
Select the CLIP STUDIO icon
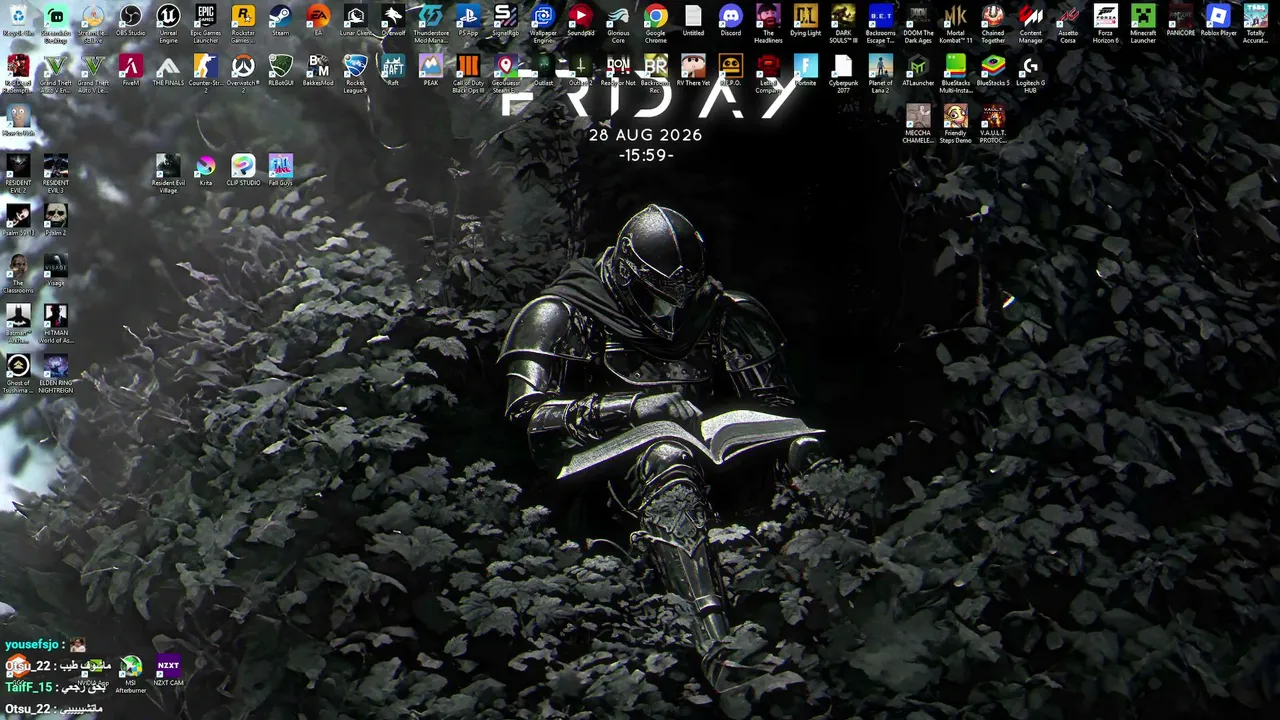pyautogui.click(x=243, y=167)
